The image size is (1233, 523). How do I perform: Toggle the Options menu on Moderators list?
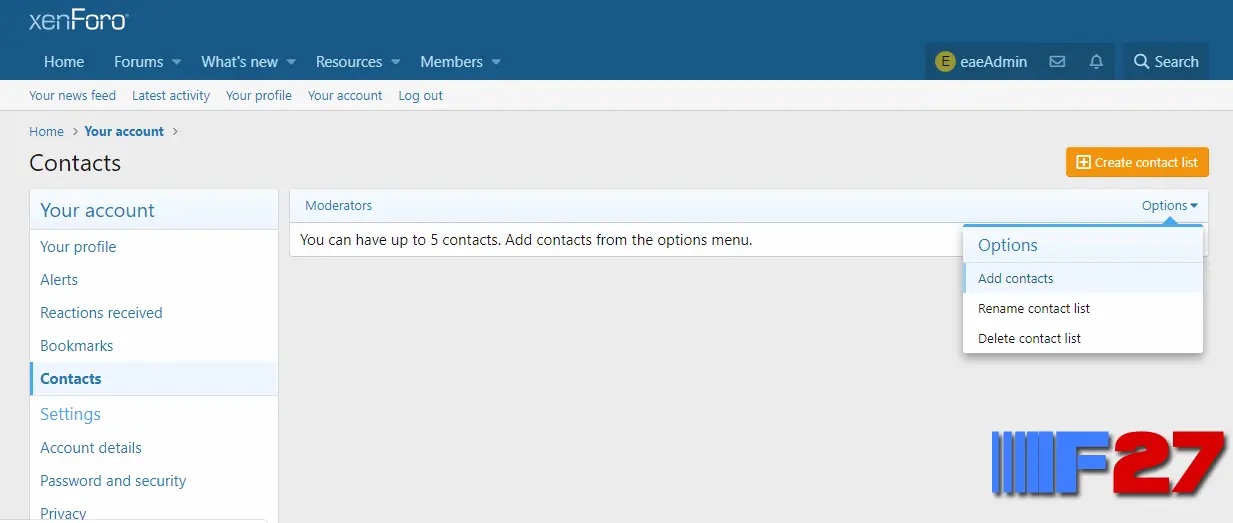[x=1169, y=206]
